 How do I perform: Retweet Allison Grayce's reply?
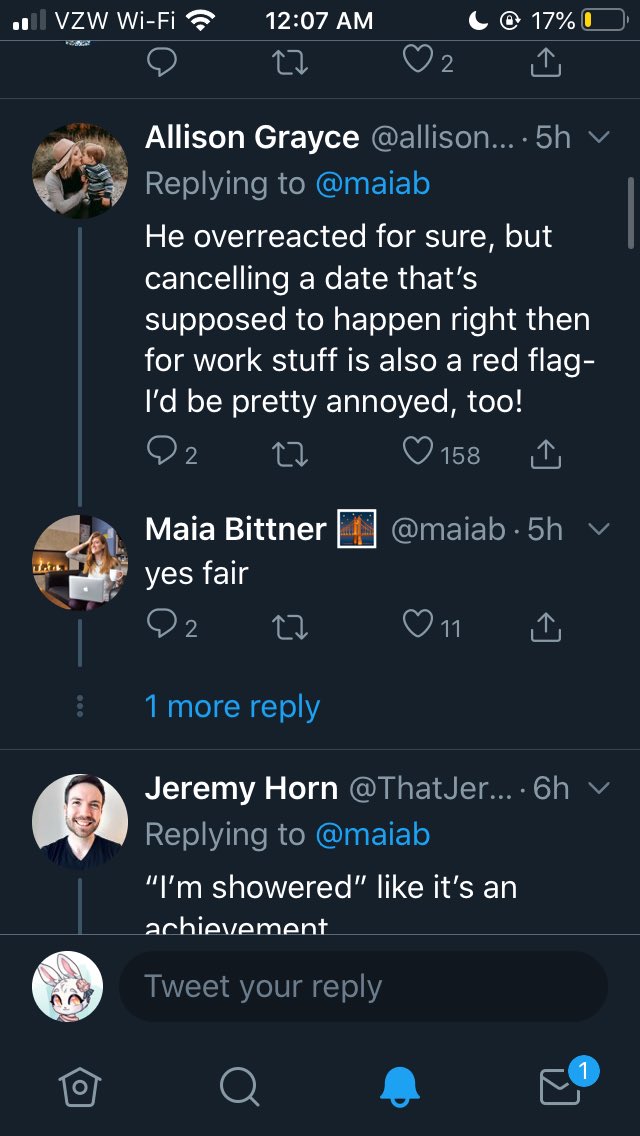290,454
